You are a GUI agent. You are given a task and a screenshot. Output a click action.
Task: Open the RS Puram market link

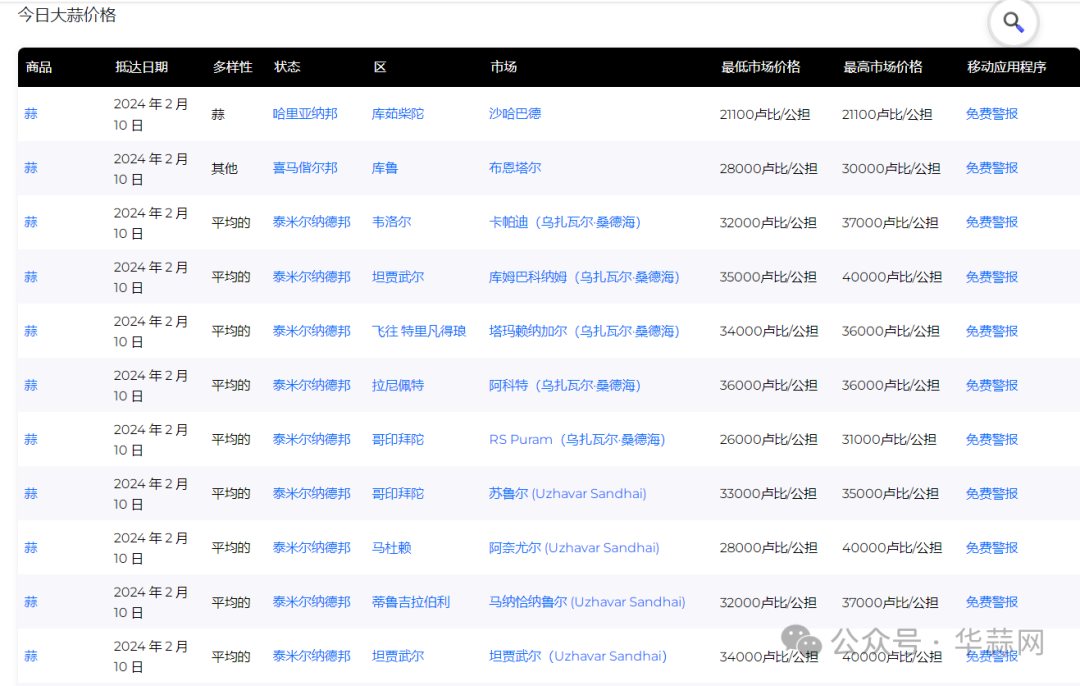point(577,439)
